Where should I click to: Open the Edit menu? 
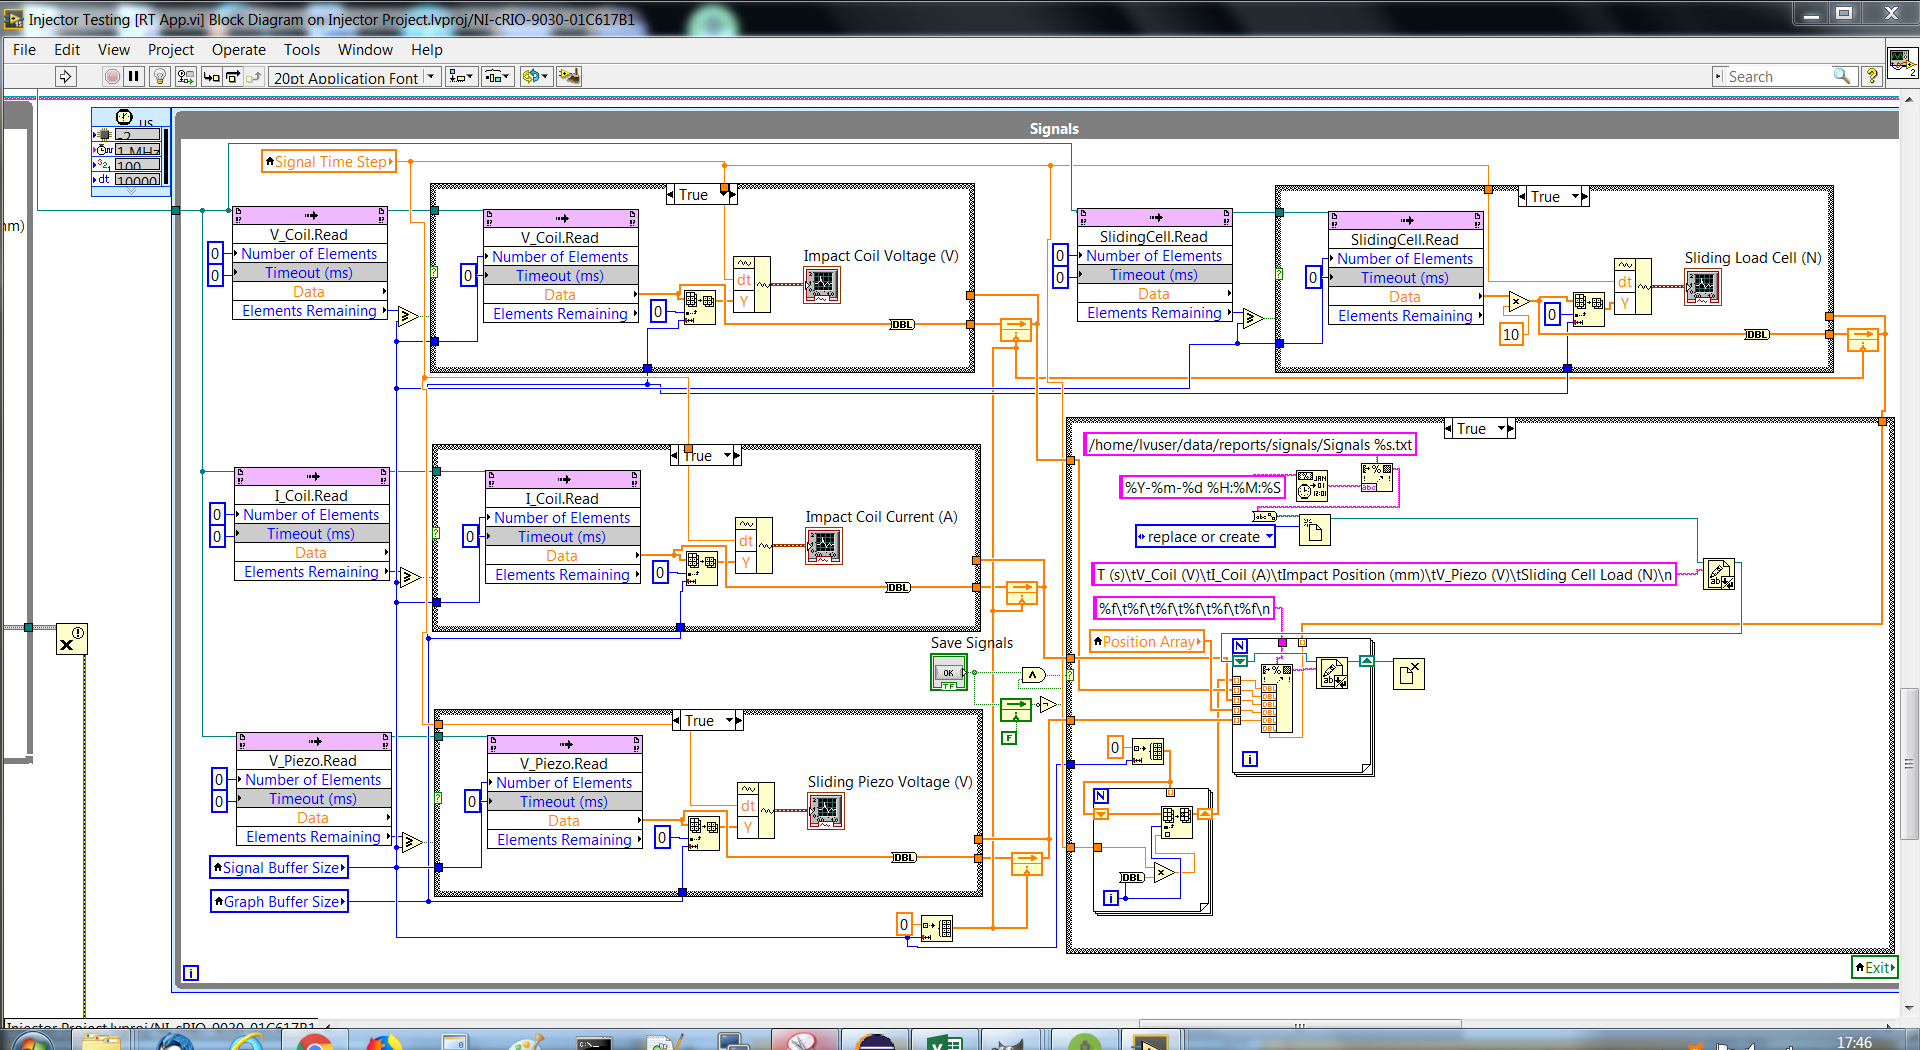click(x=67, y=49)
